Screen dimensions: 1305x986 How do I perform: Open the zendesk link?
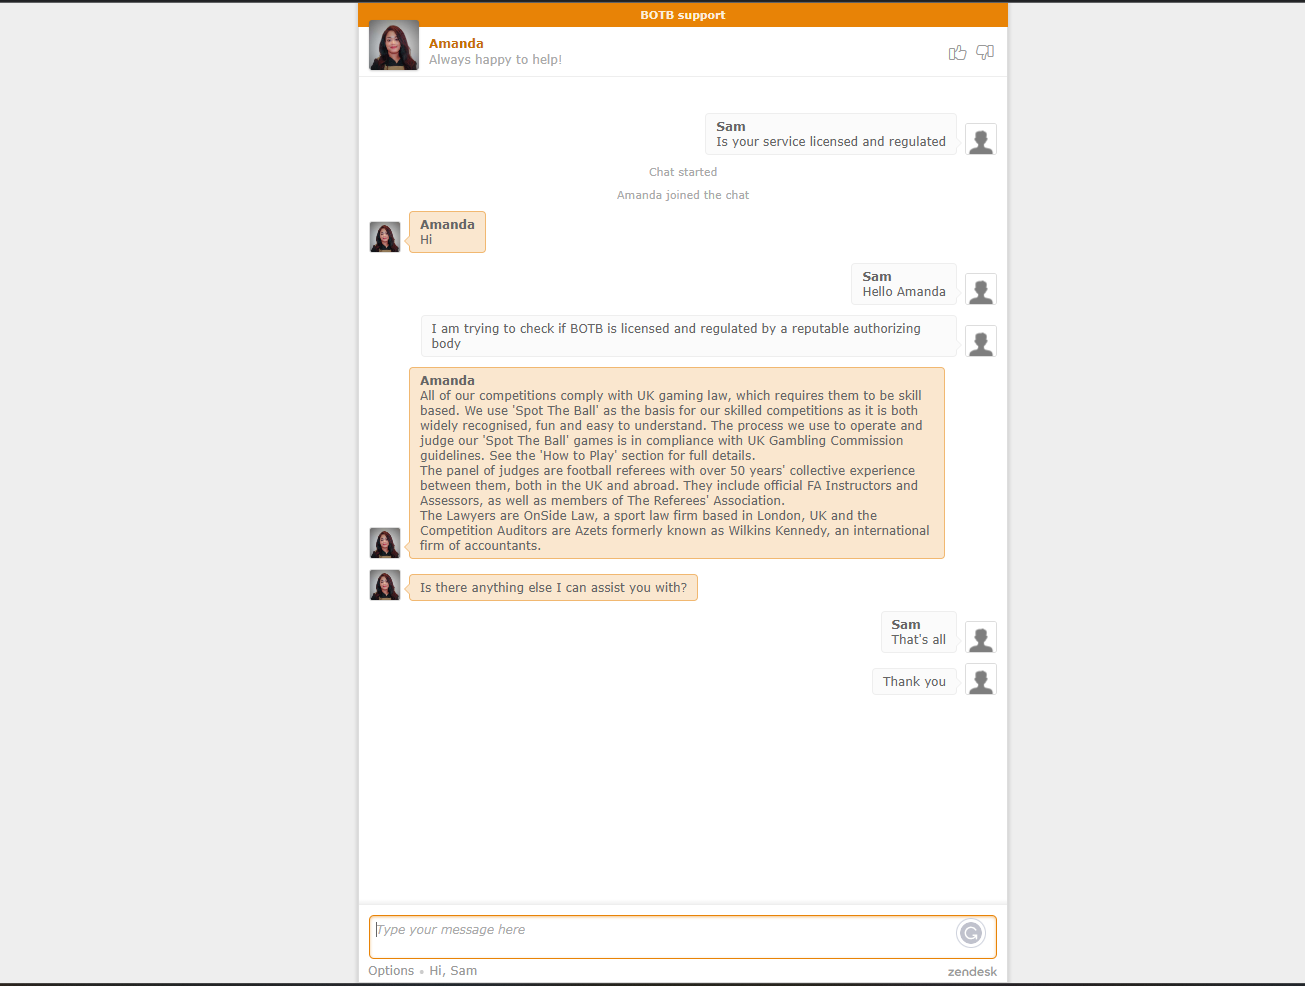click(x=972, y=972)
